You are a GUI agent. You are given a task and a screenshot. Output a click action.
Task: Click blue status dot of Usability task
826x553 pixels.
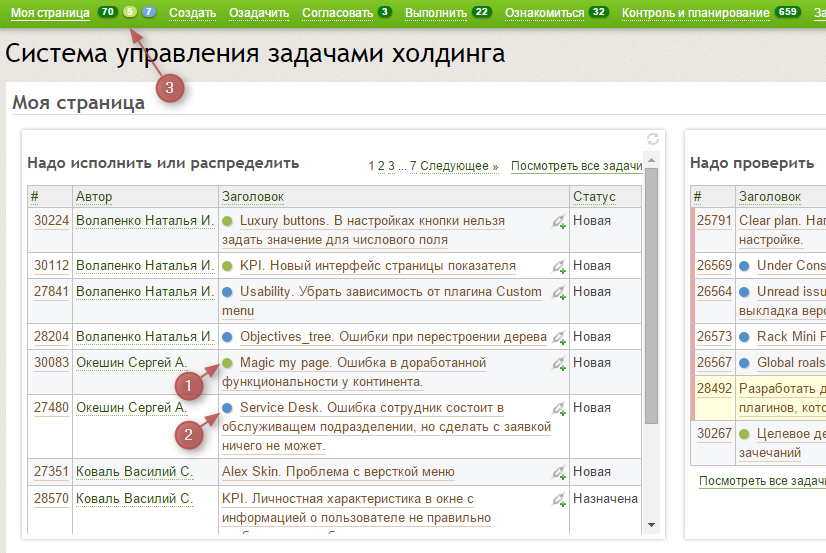(228, 292)
